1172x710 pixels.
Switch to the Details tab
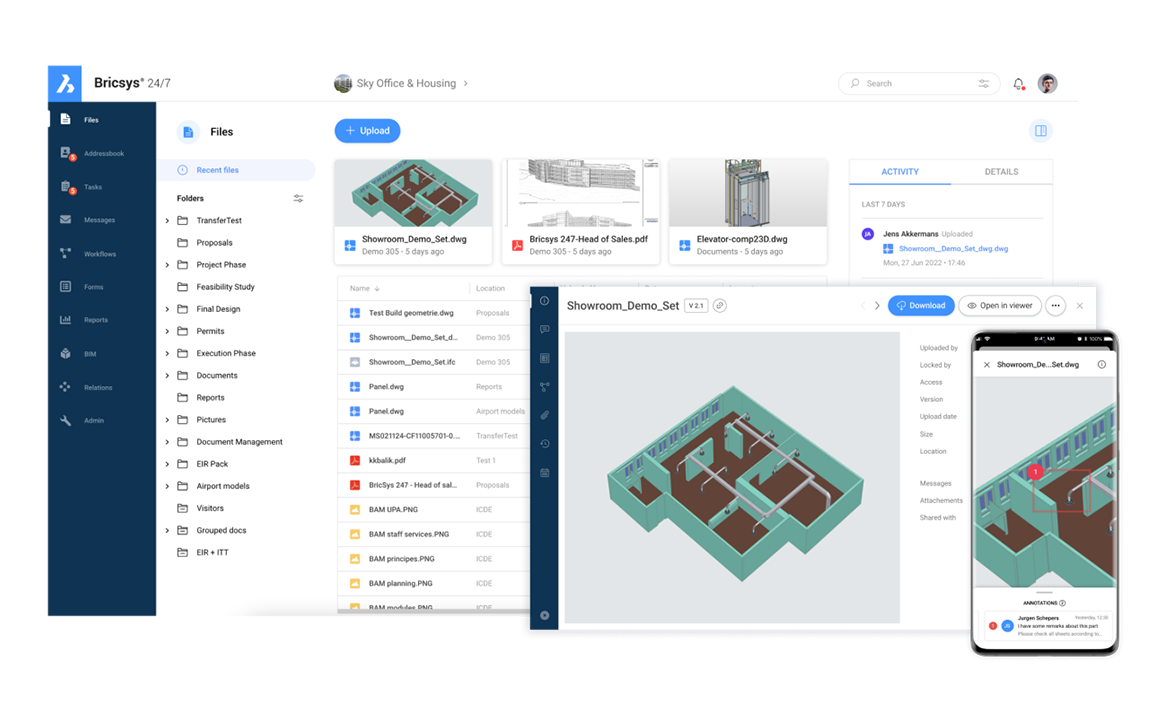tap(1001, 171)
